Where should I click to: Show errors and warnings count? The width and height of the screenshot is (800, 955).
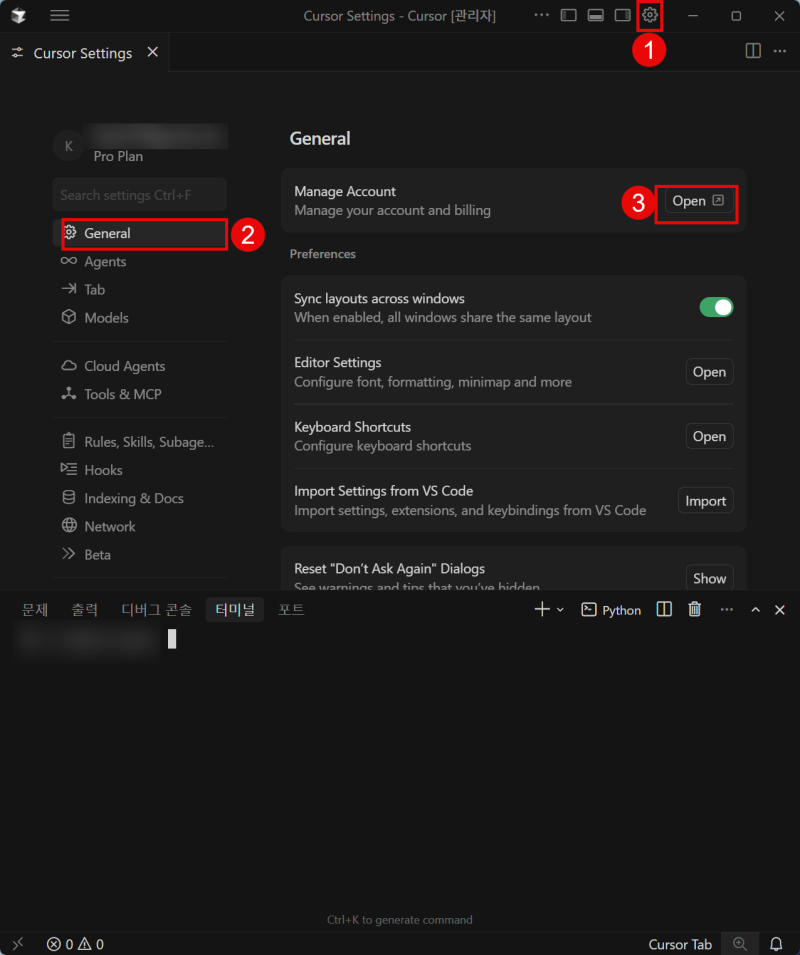pos(75,944)
